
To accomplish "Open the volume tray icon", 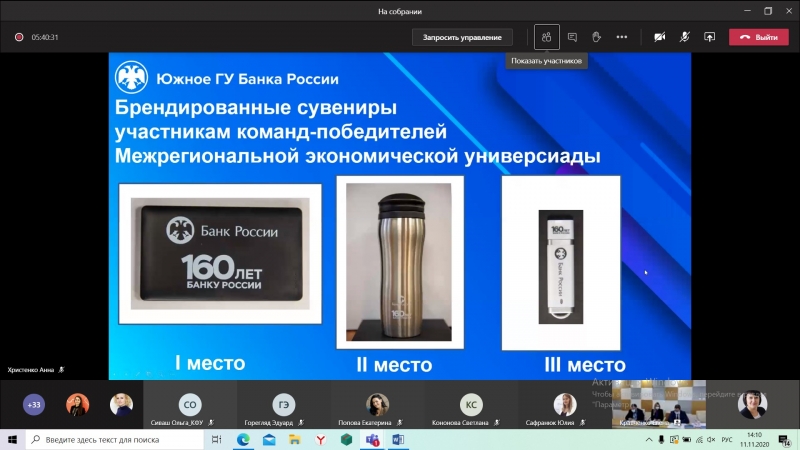I will (711, 439).
